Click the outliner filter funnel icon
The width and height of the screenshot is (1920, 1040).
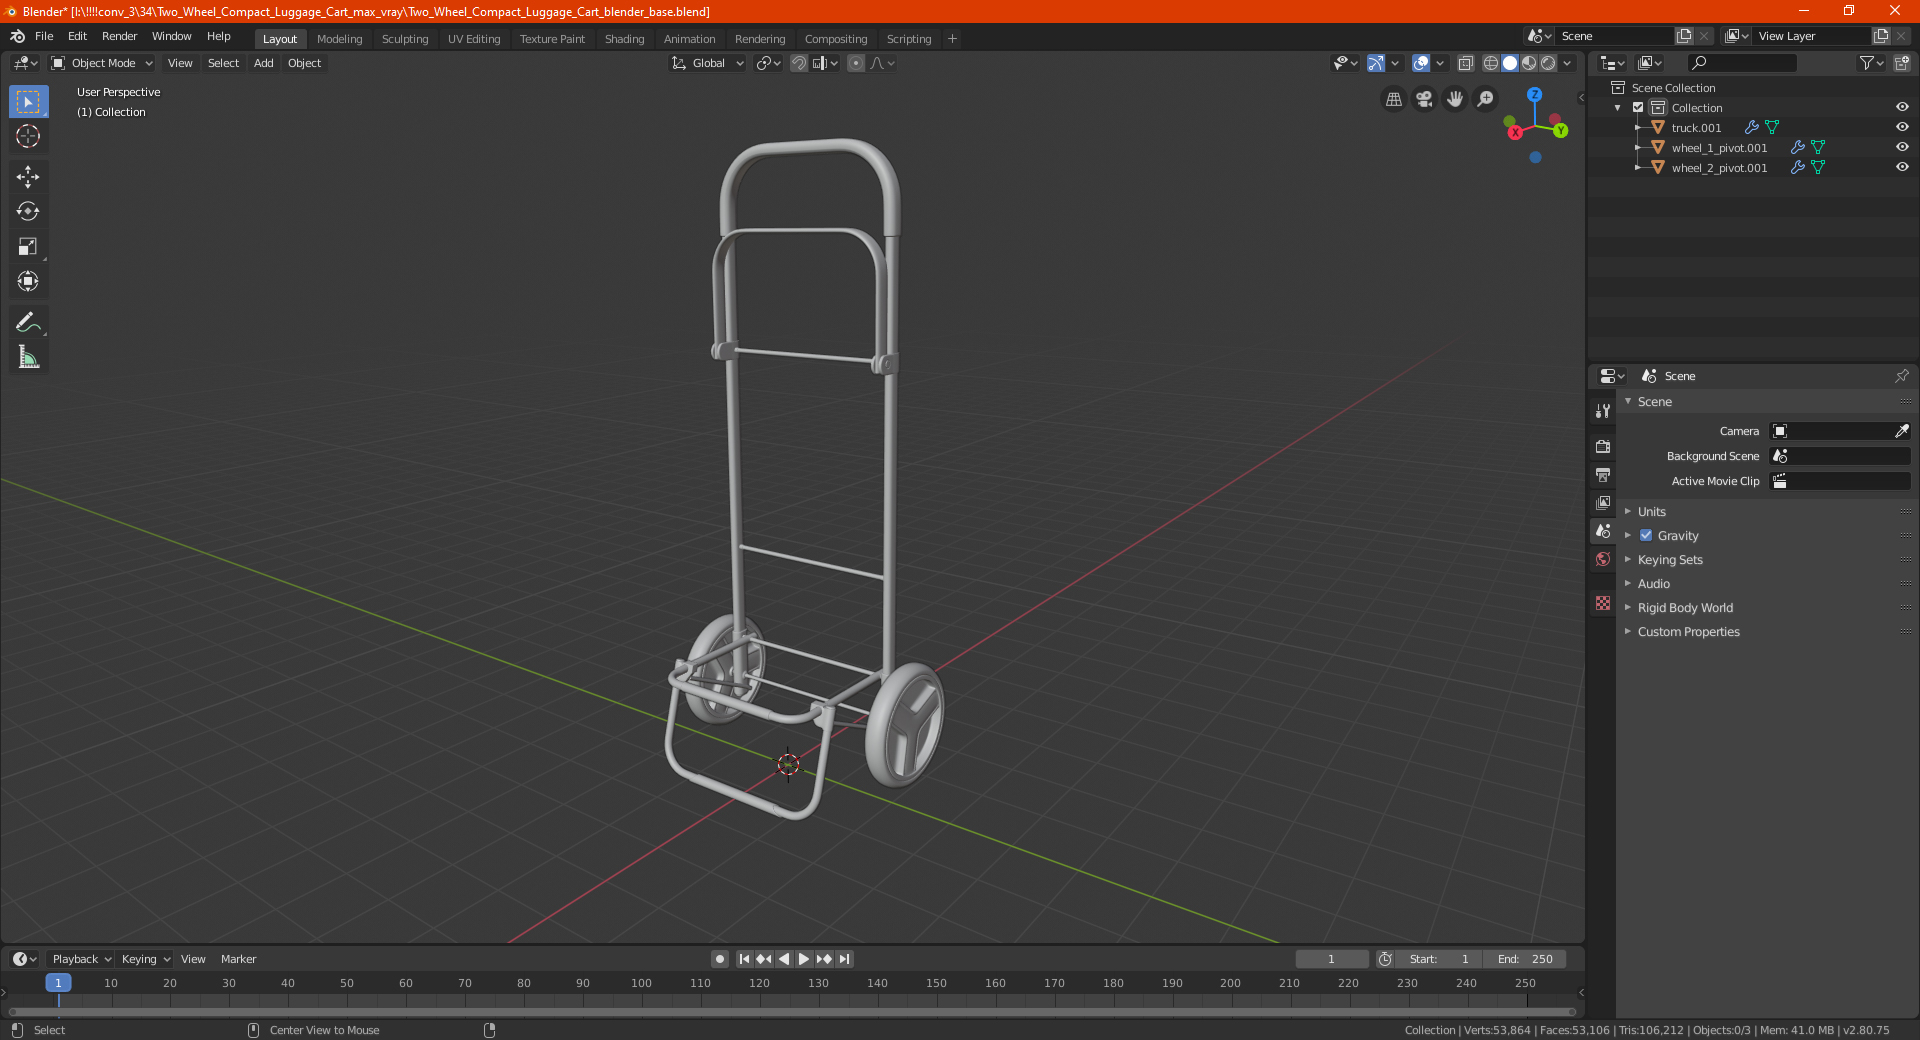tap(1871, 63)
